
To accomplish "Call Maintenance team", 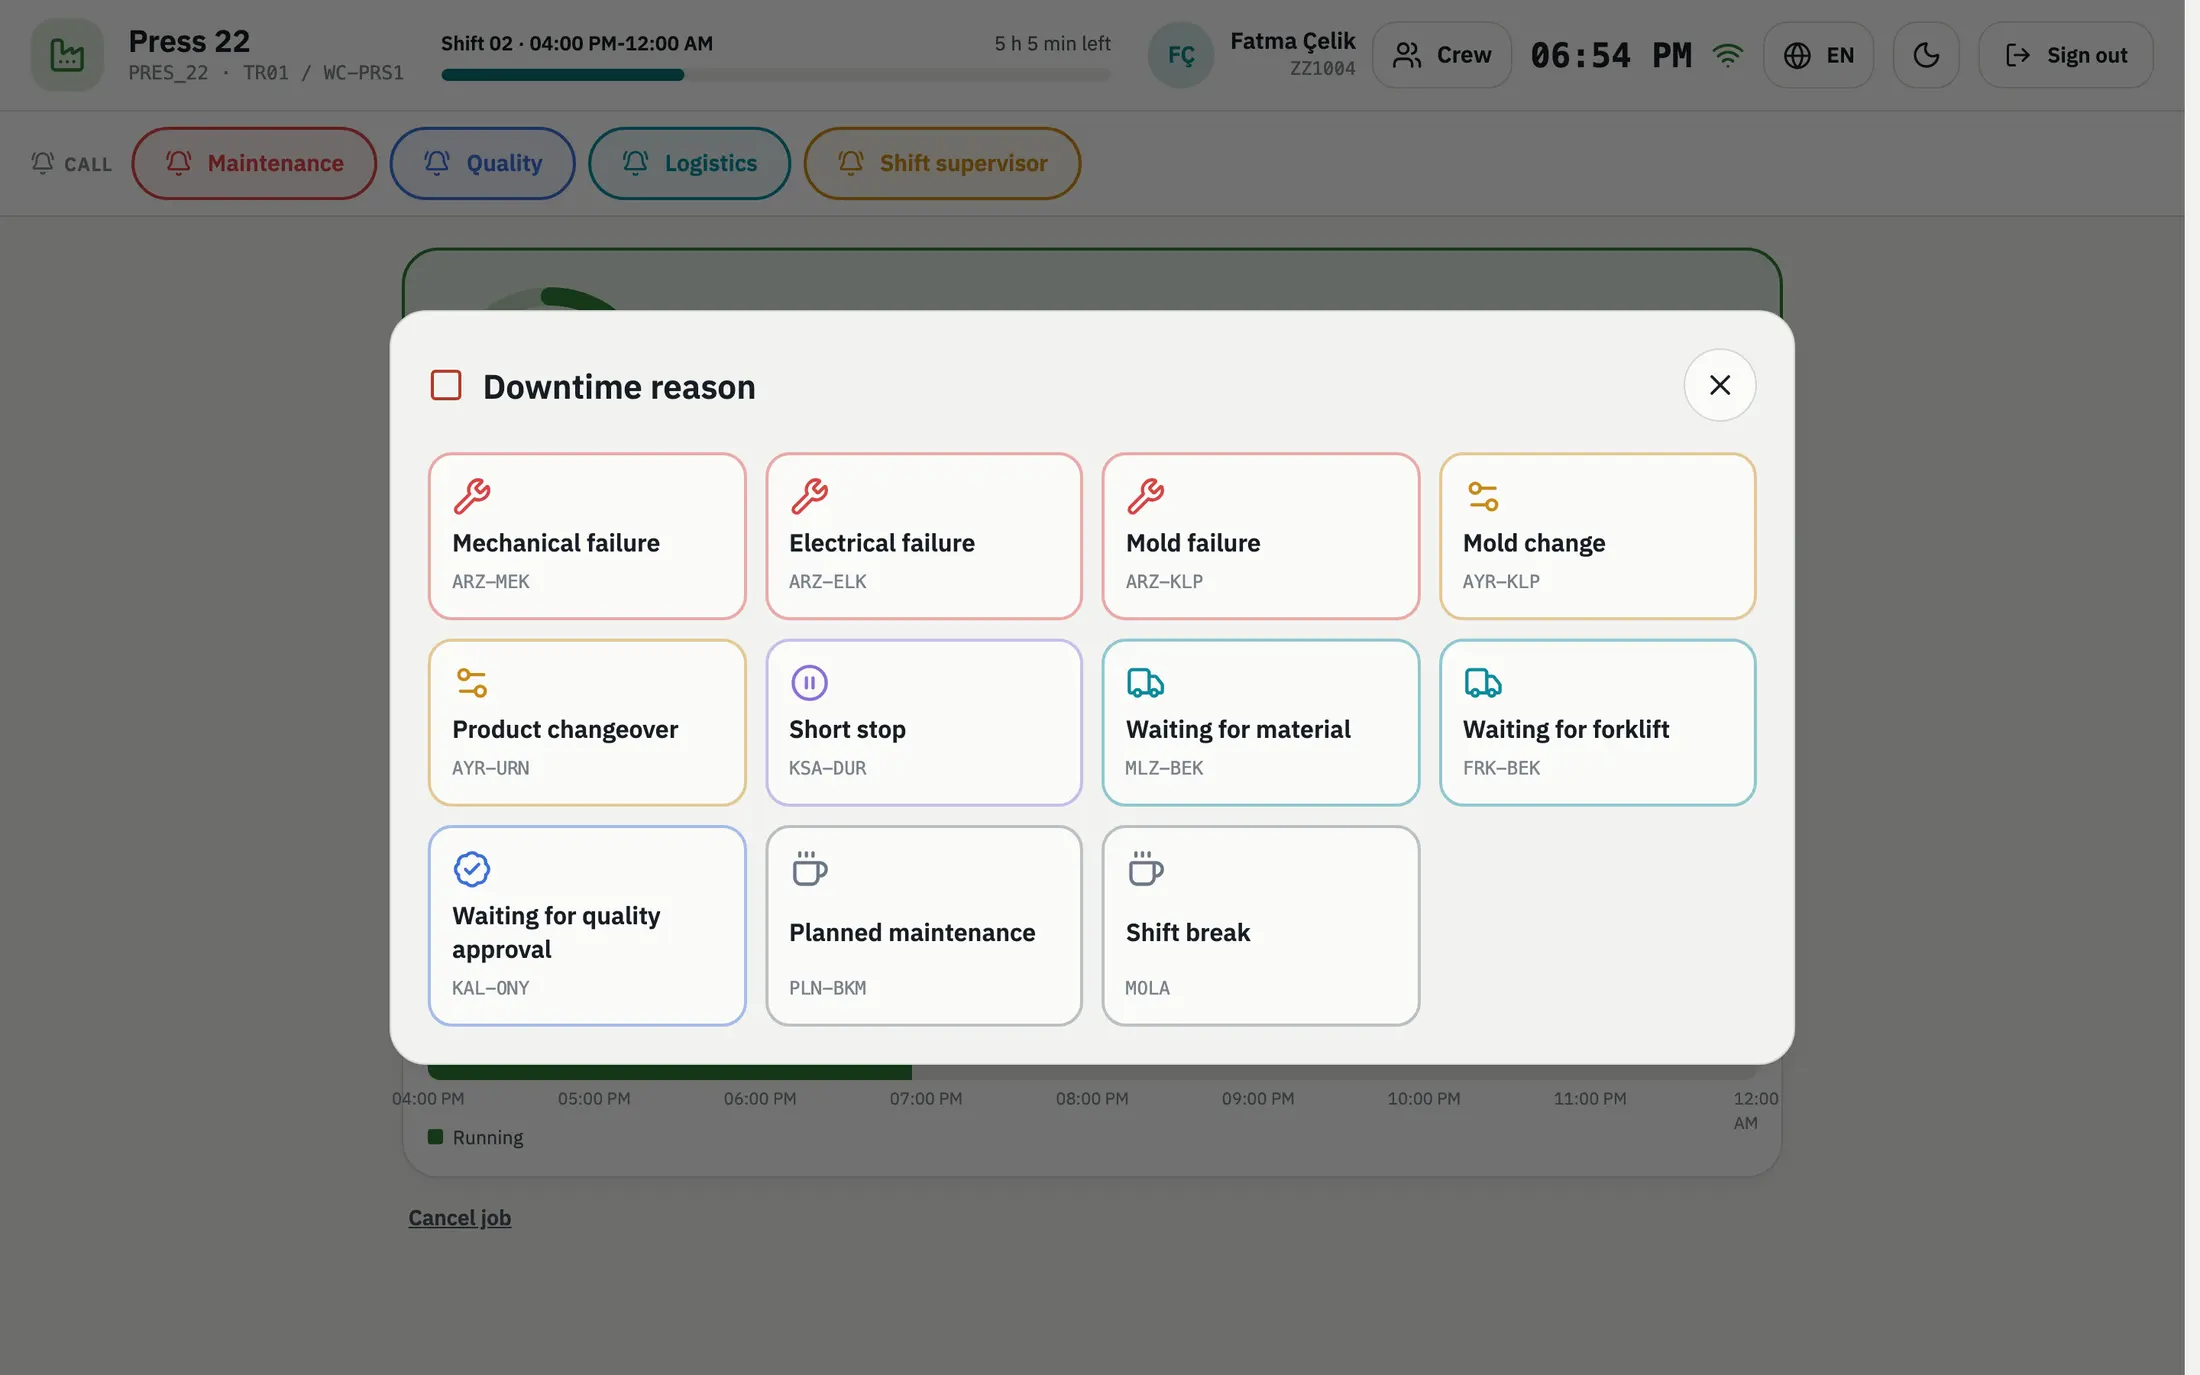I will 254,163.
